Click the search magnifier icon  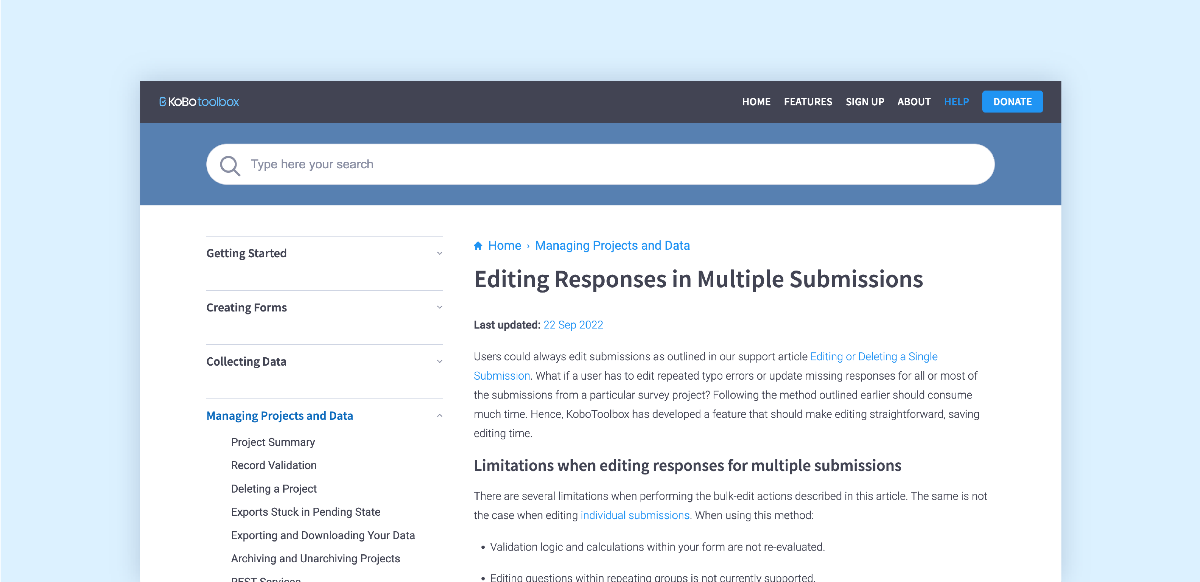click(x=230, y=164)
